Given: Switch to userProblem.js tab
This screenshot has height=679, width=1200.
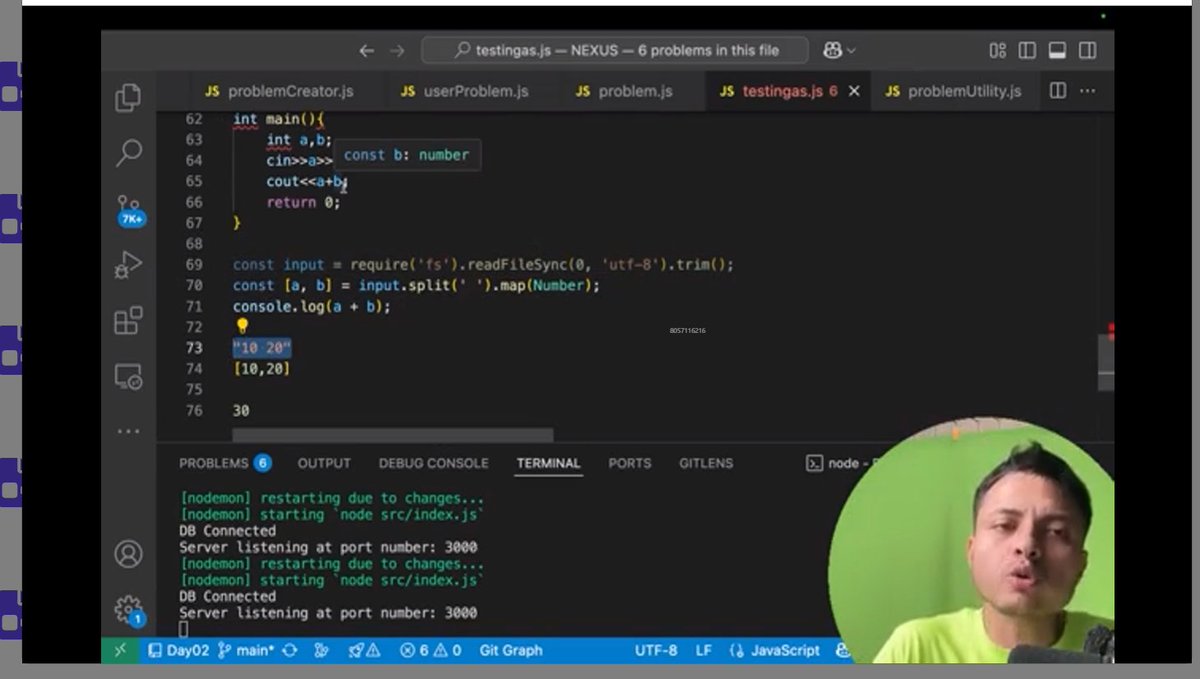Looking at the screenshot, I should click(x=465, y=91).
